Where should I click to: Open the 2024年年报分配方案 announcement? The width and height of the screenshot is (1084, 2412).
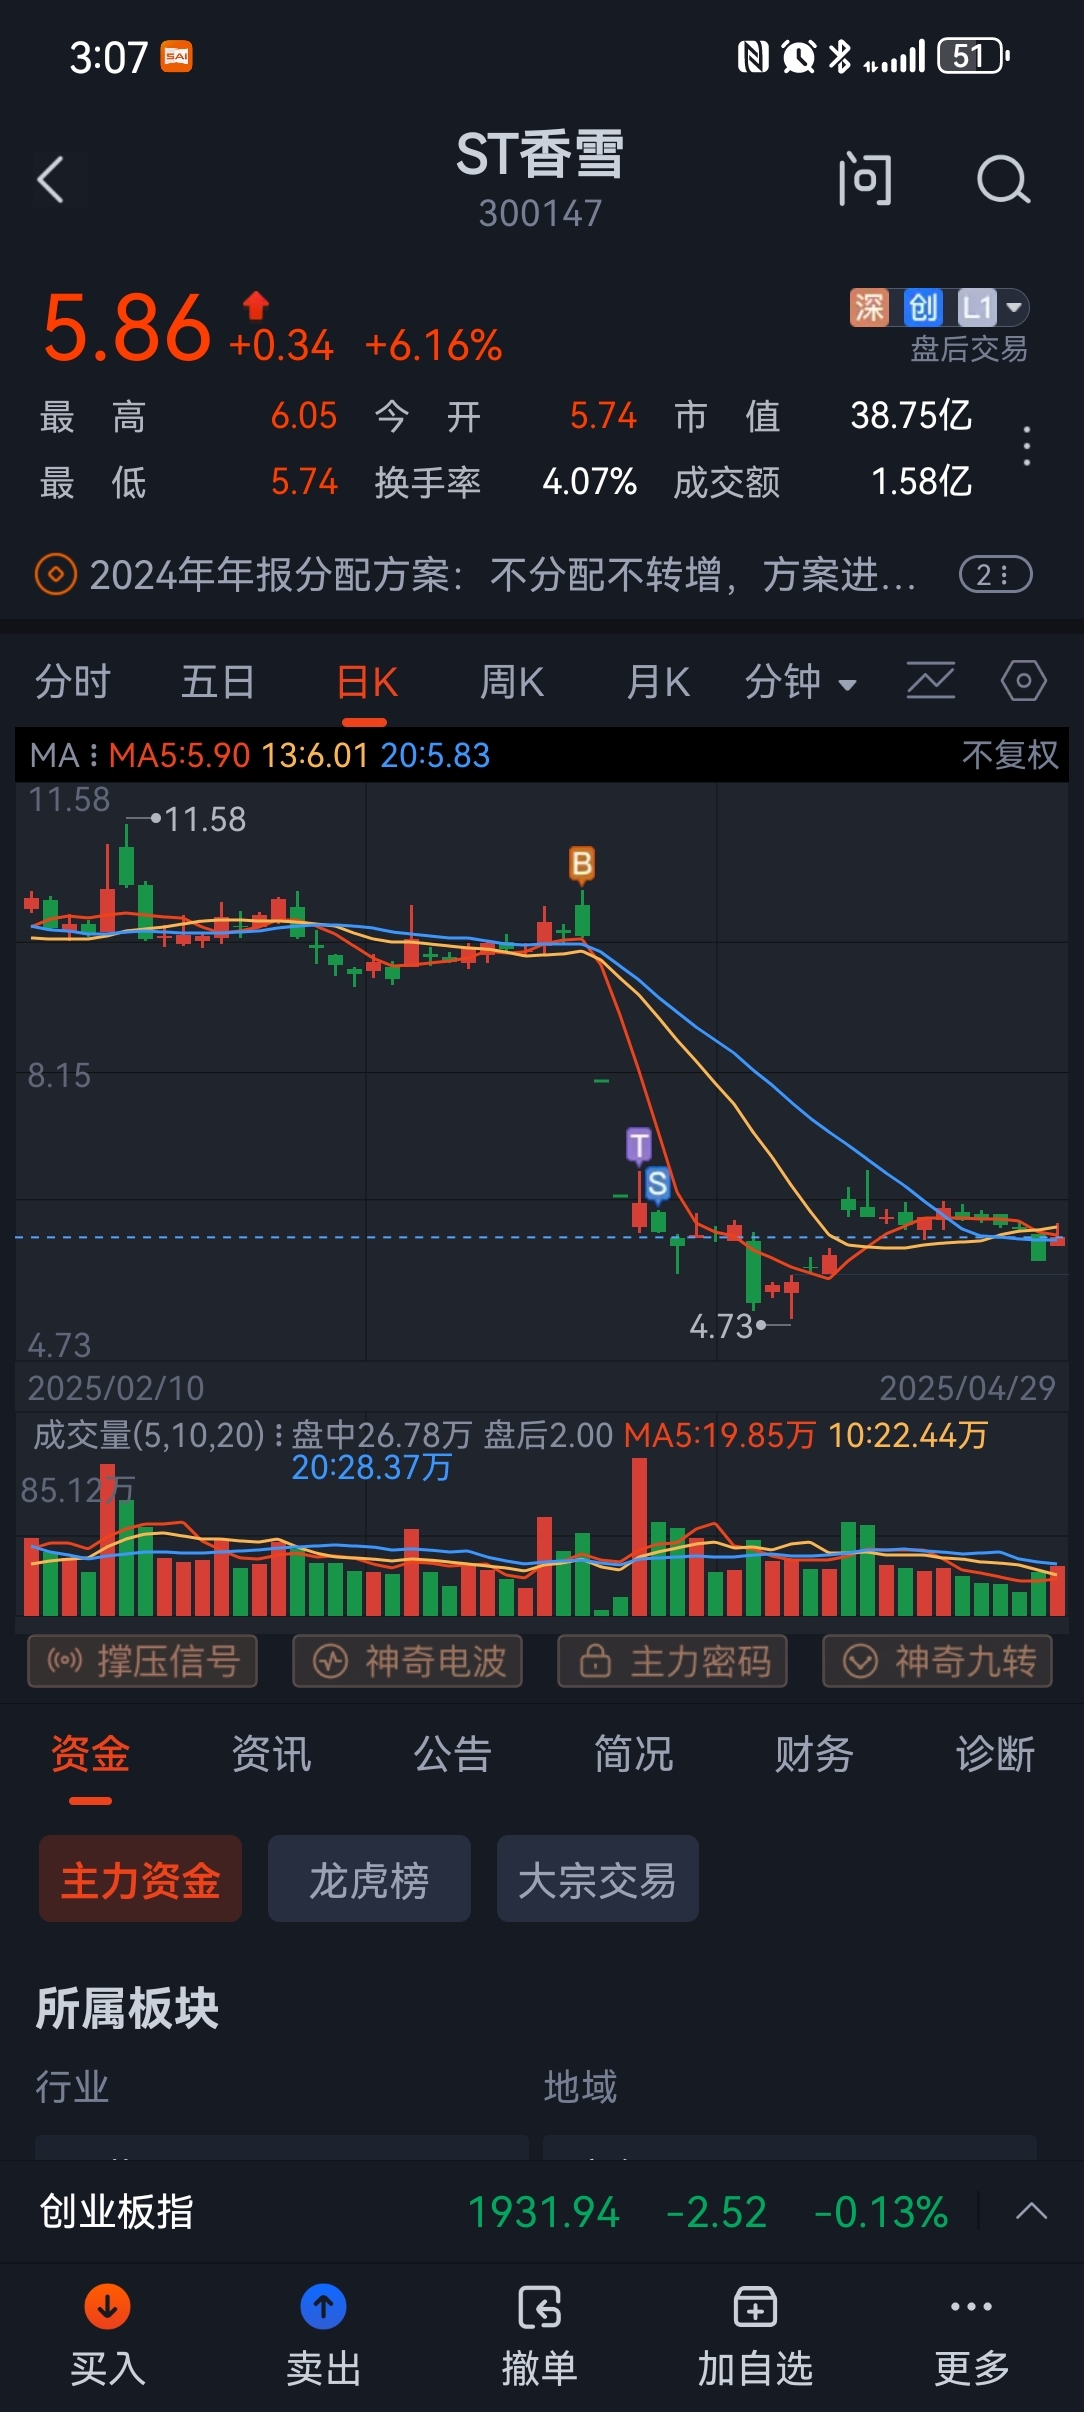[502, 575]
